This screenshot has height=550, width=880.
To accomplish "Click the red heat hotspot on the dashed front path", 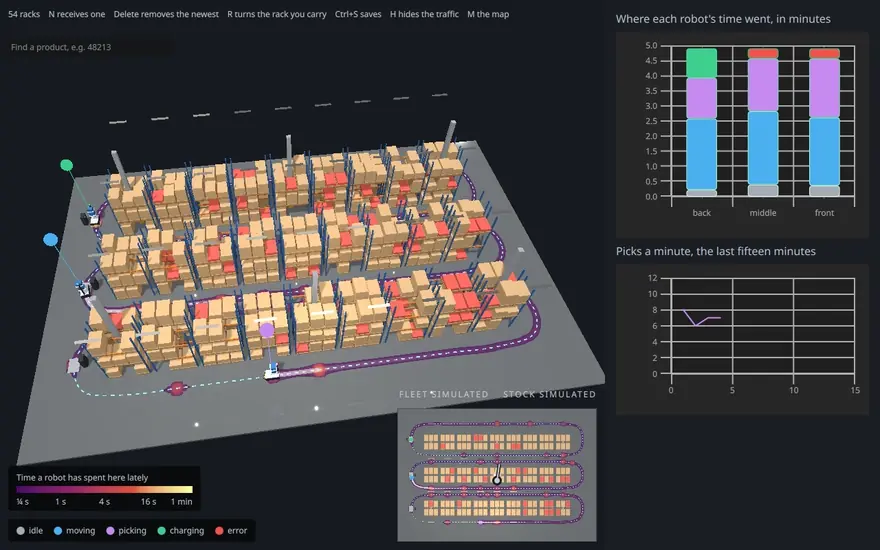I will click(x=177, y=388).
